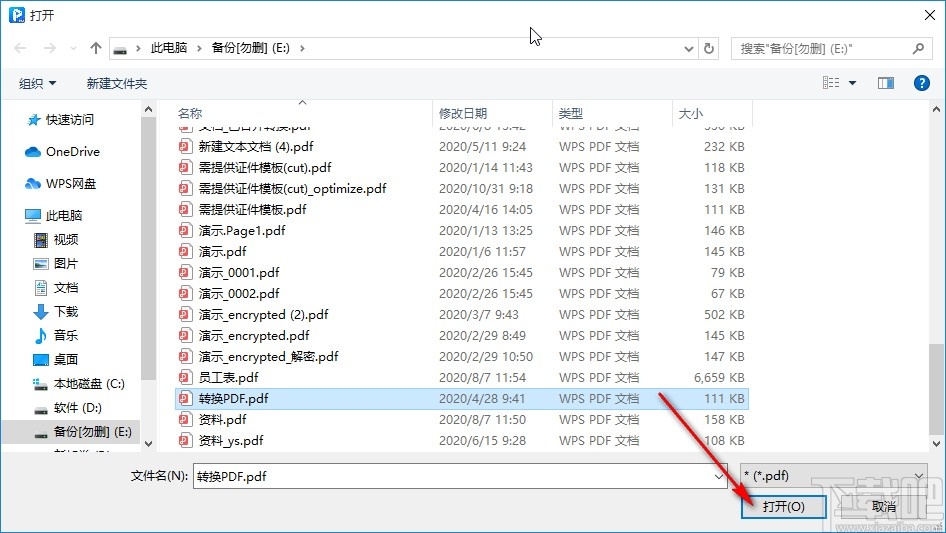Refresh the current folder listing
This screenshot has height=533, width=946.
pyautogui.click(x=710, y=48)
